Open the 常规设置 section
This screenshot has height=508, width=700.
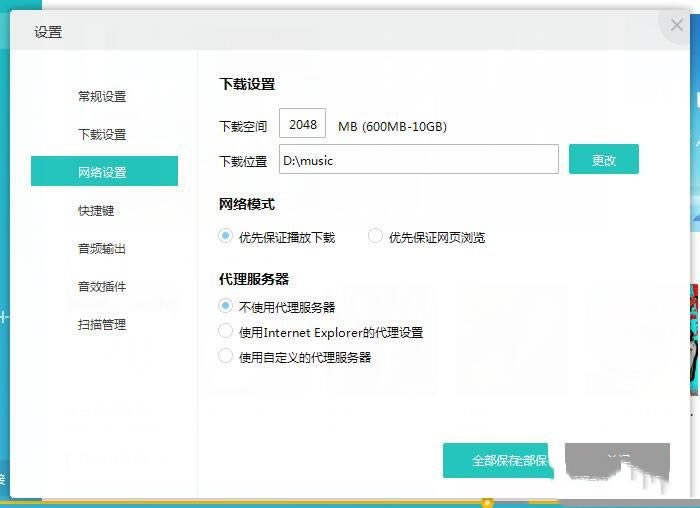(x=102, y=97)
